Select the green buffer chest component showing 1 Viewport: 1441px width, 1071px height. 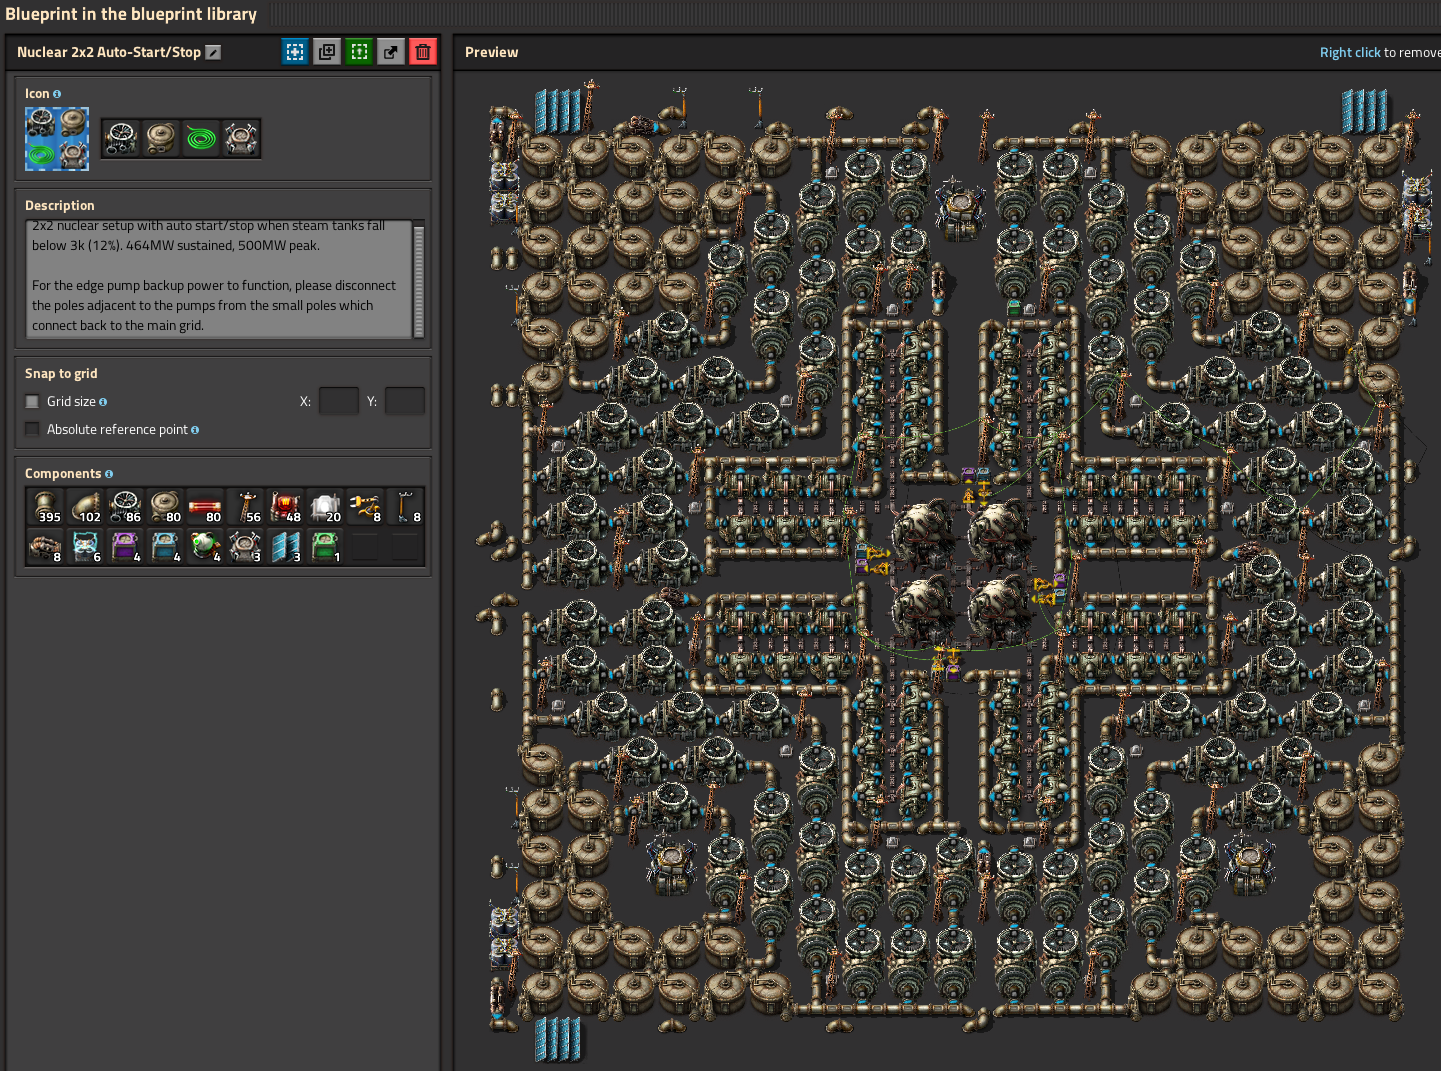tap(325, 547)
